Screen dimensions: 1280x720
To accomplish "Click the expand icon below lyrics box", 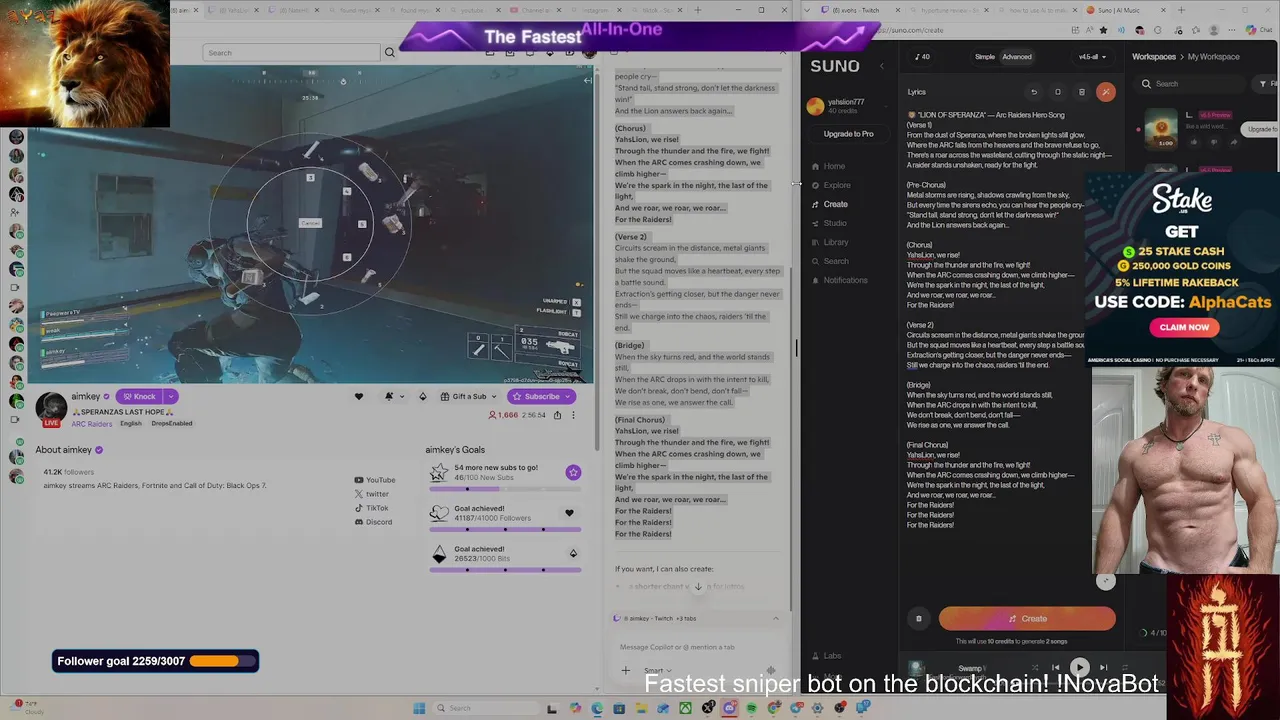I will pos(1105,581).
